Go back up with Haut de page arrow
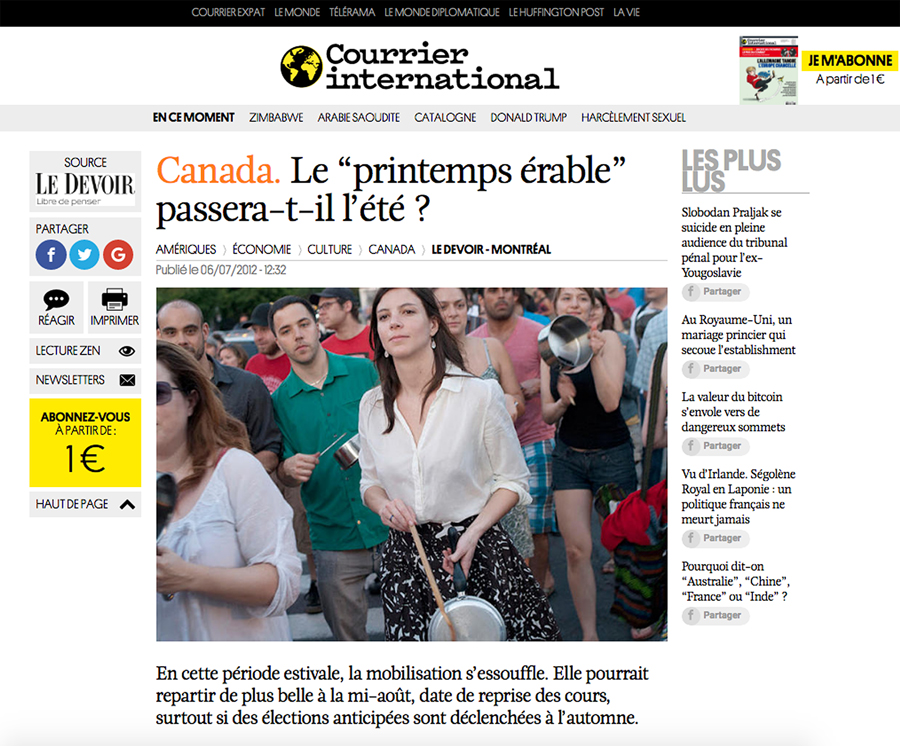 pos(127,504)
